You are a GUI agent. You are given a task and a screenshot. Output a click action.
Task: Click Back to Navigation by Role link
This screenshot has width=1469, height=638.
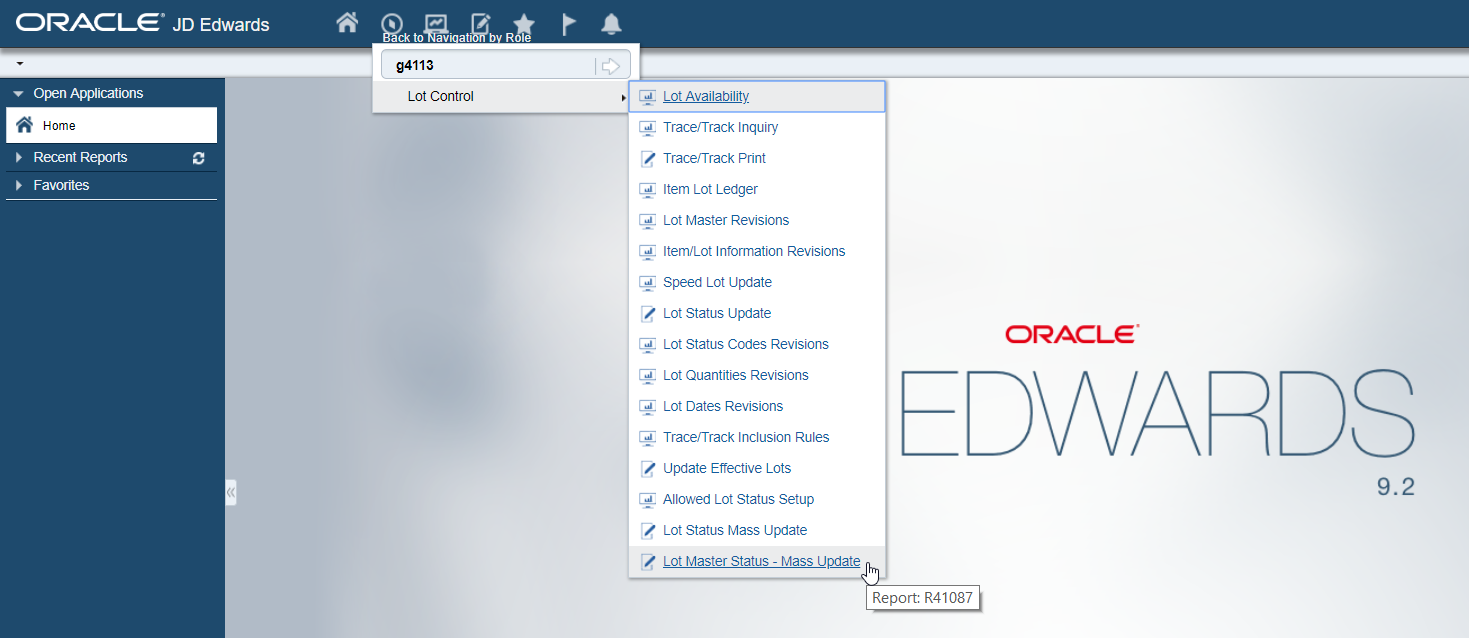click(x=457, y=38)
